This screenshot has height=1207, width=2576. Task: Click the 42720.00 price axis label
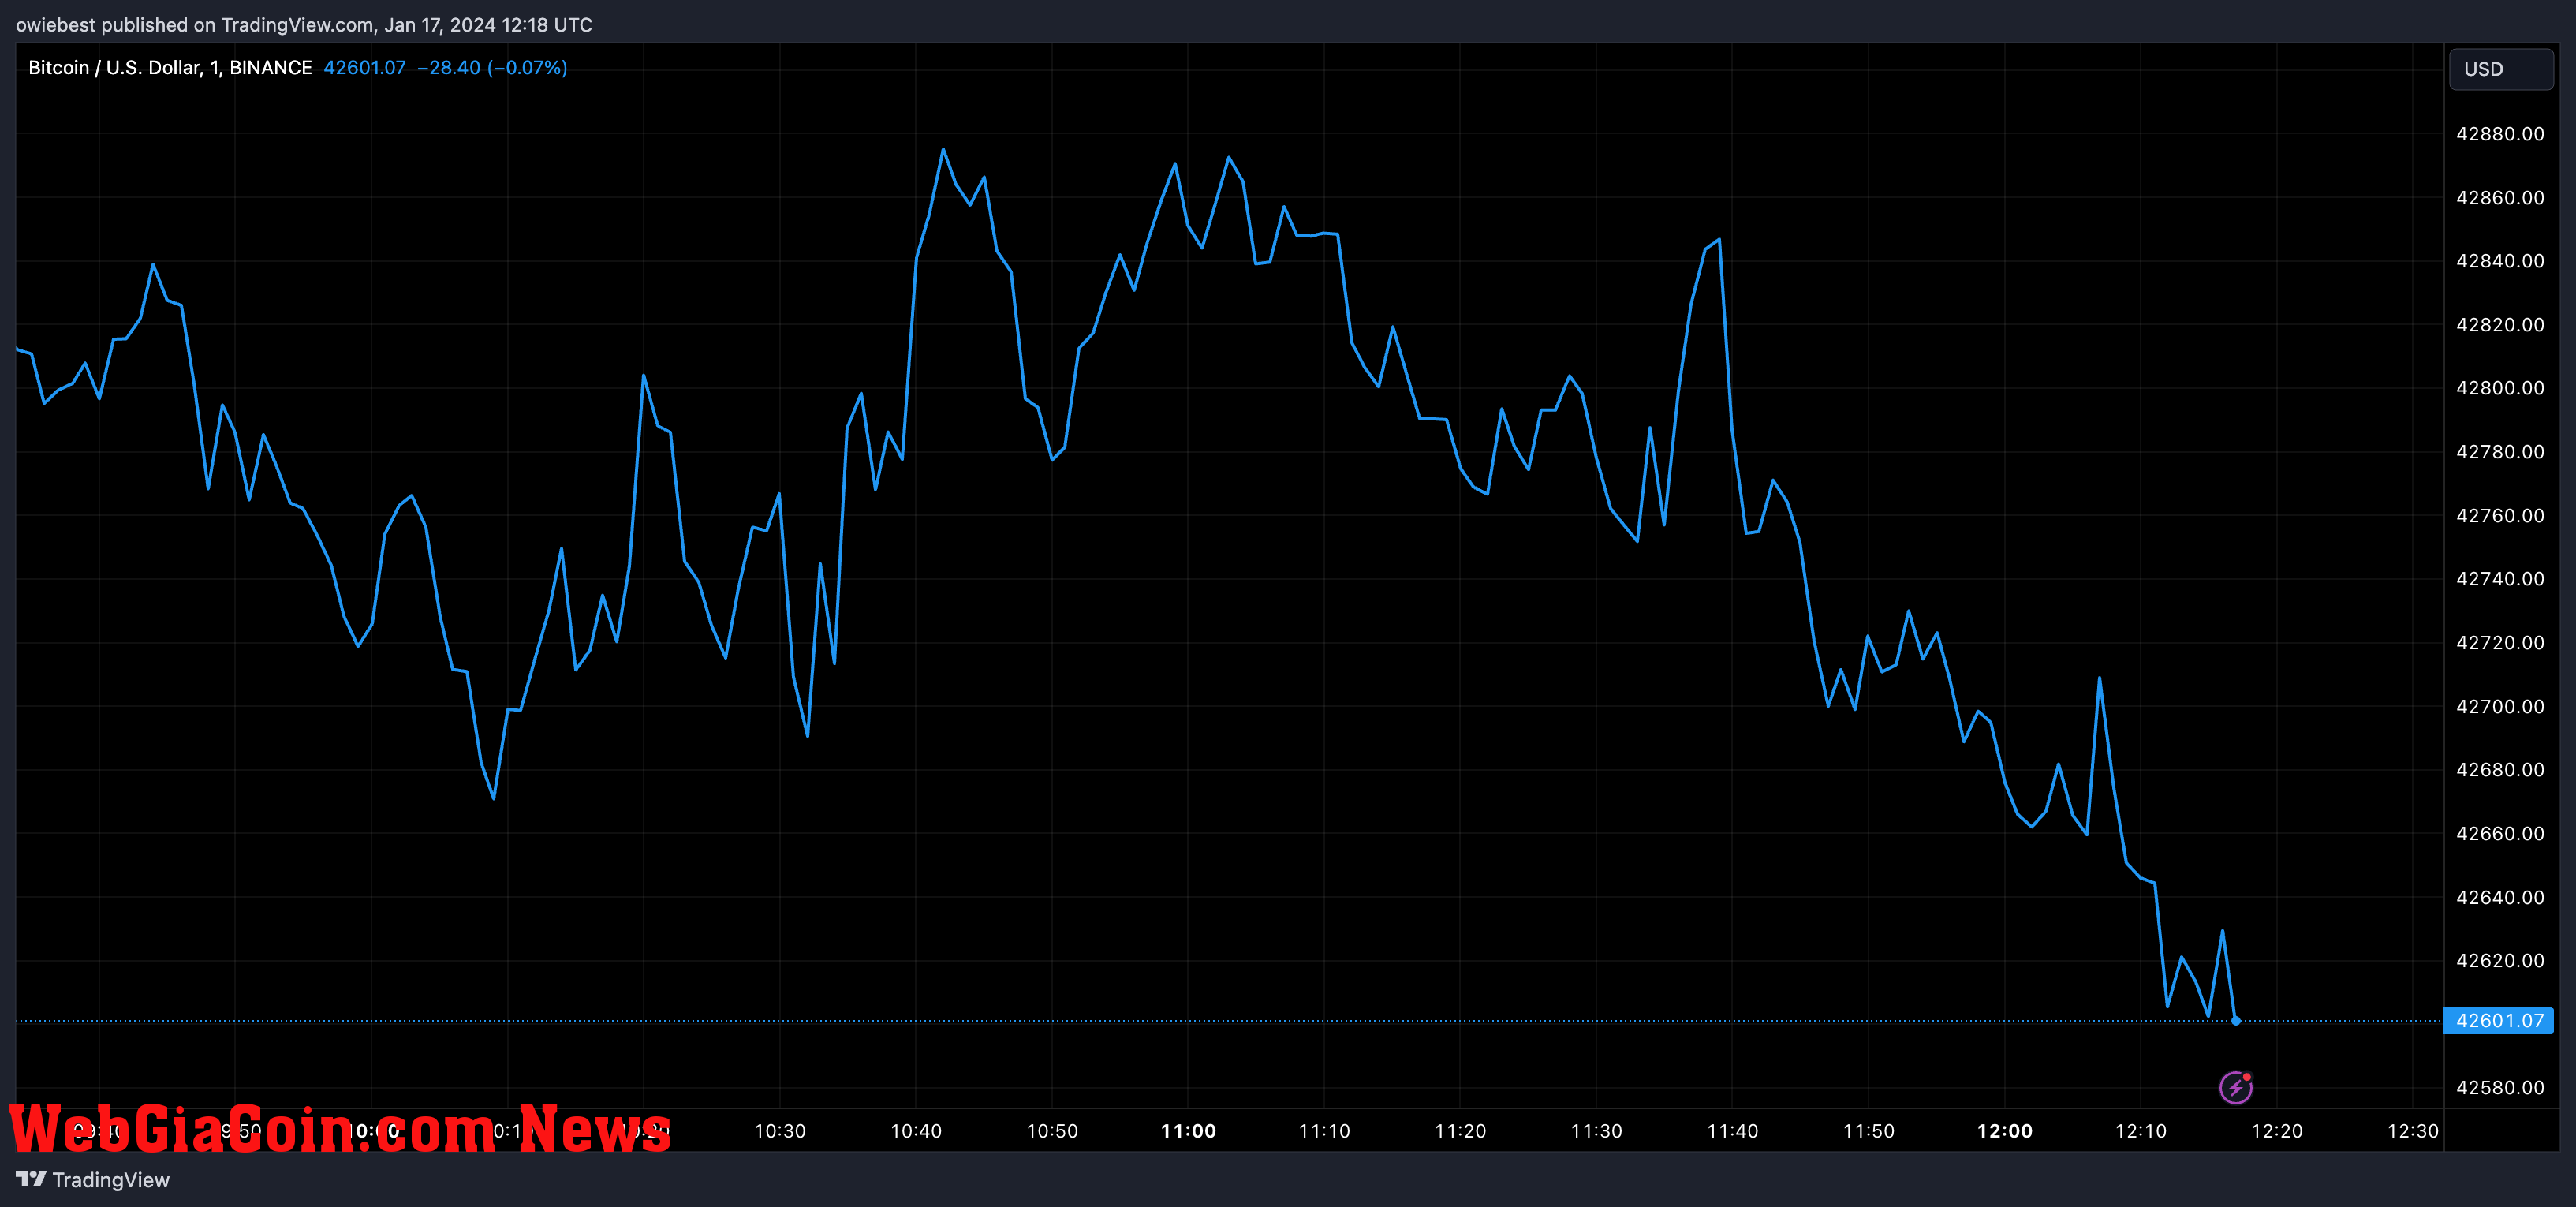2500,643
